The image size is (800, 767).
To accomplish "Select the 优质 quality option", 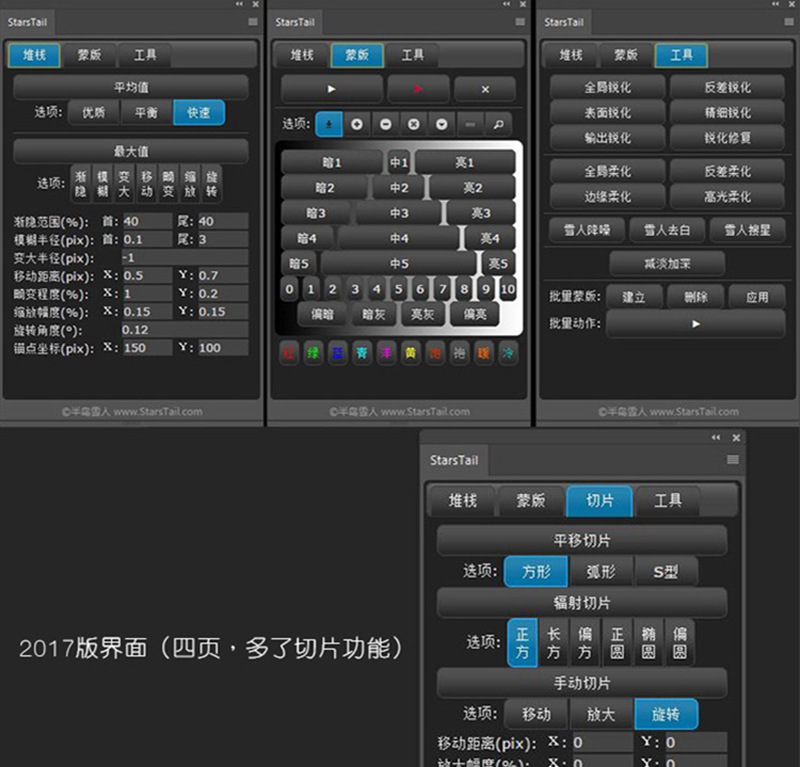I will 93,113.
